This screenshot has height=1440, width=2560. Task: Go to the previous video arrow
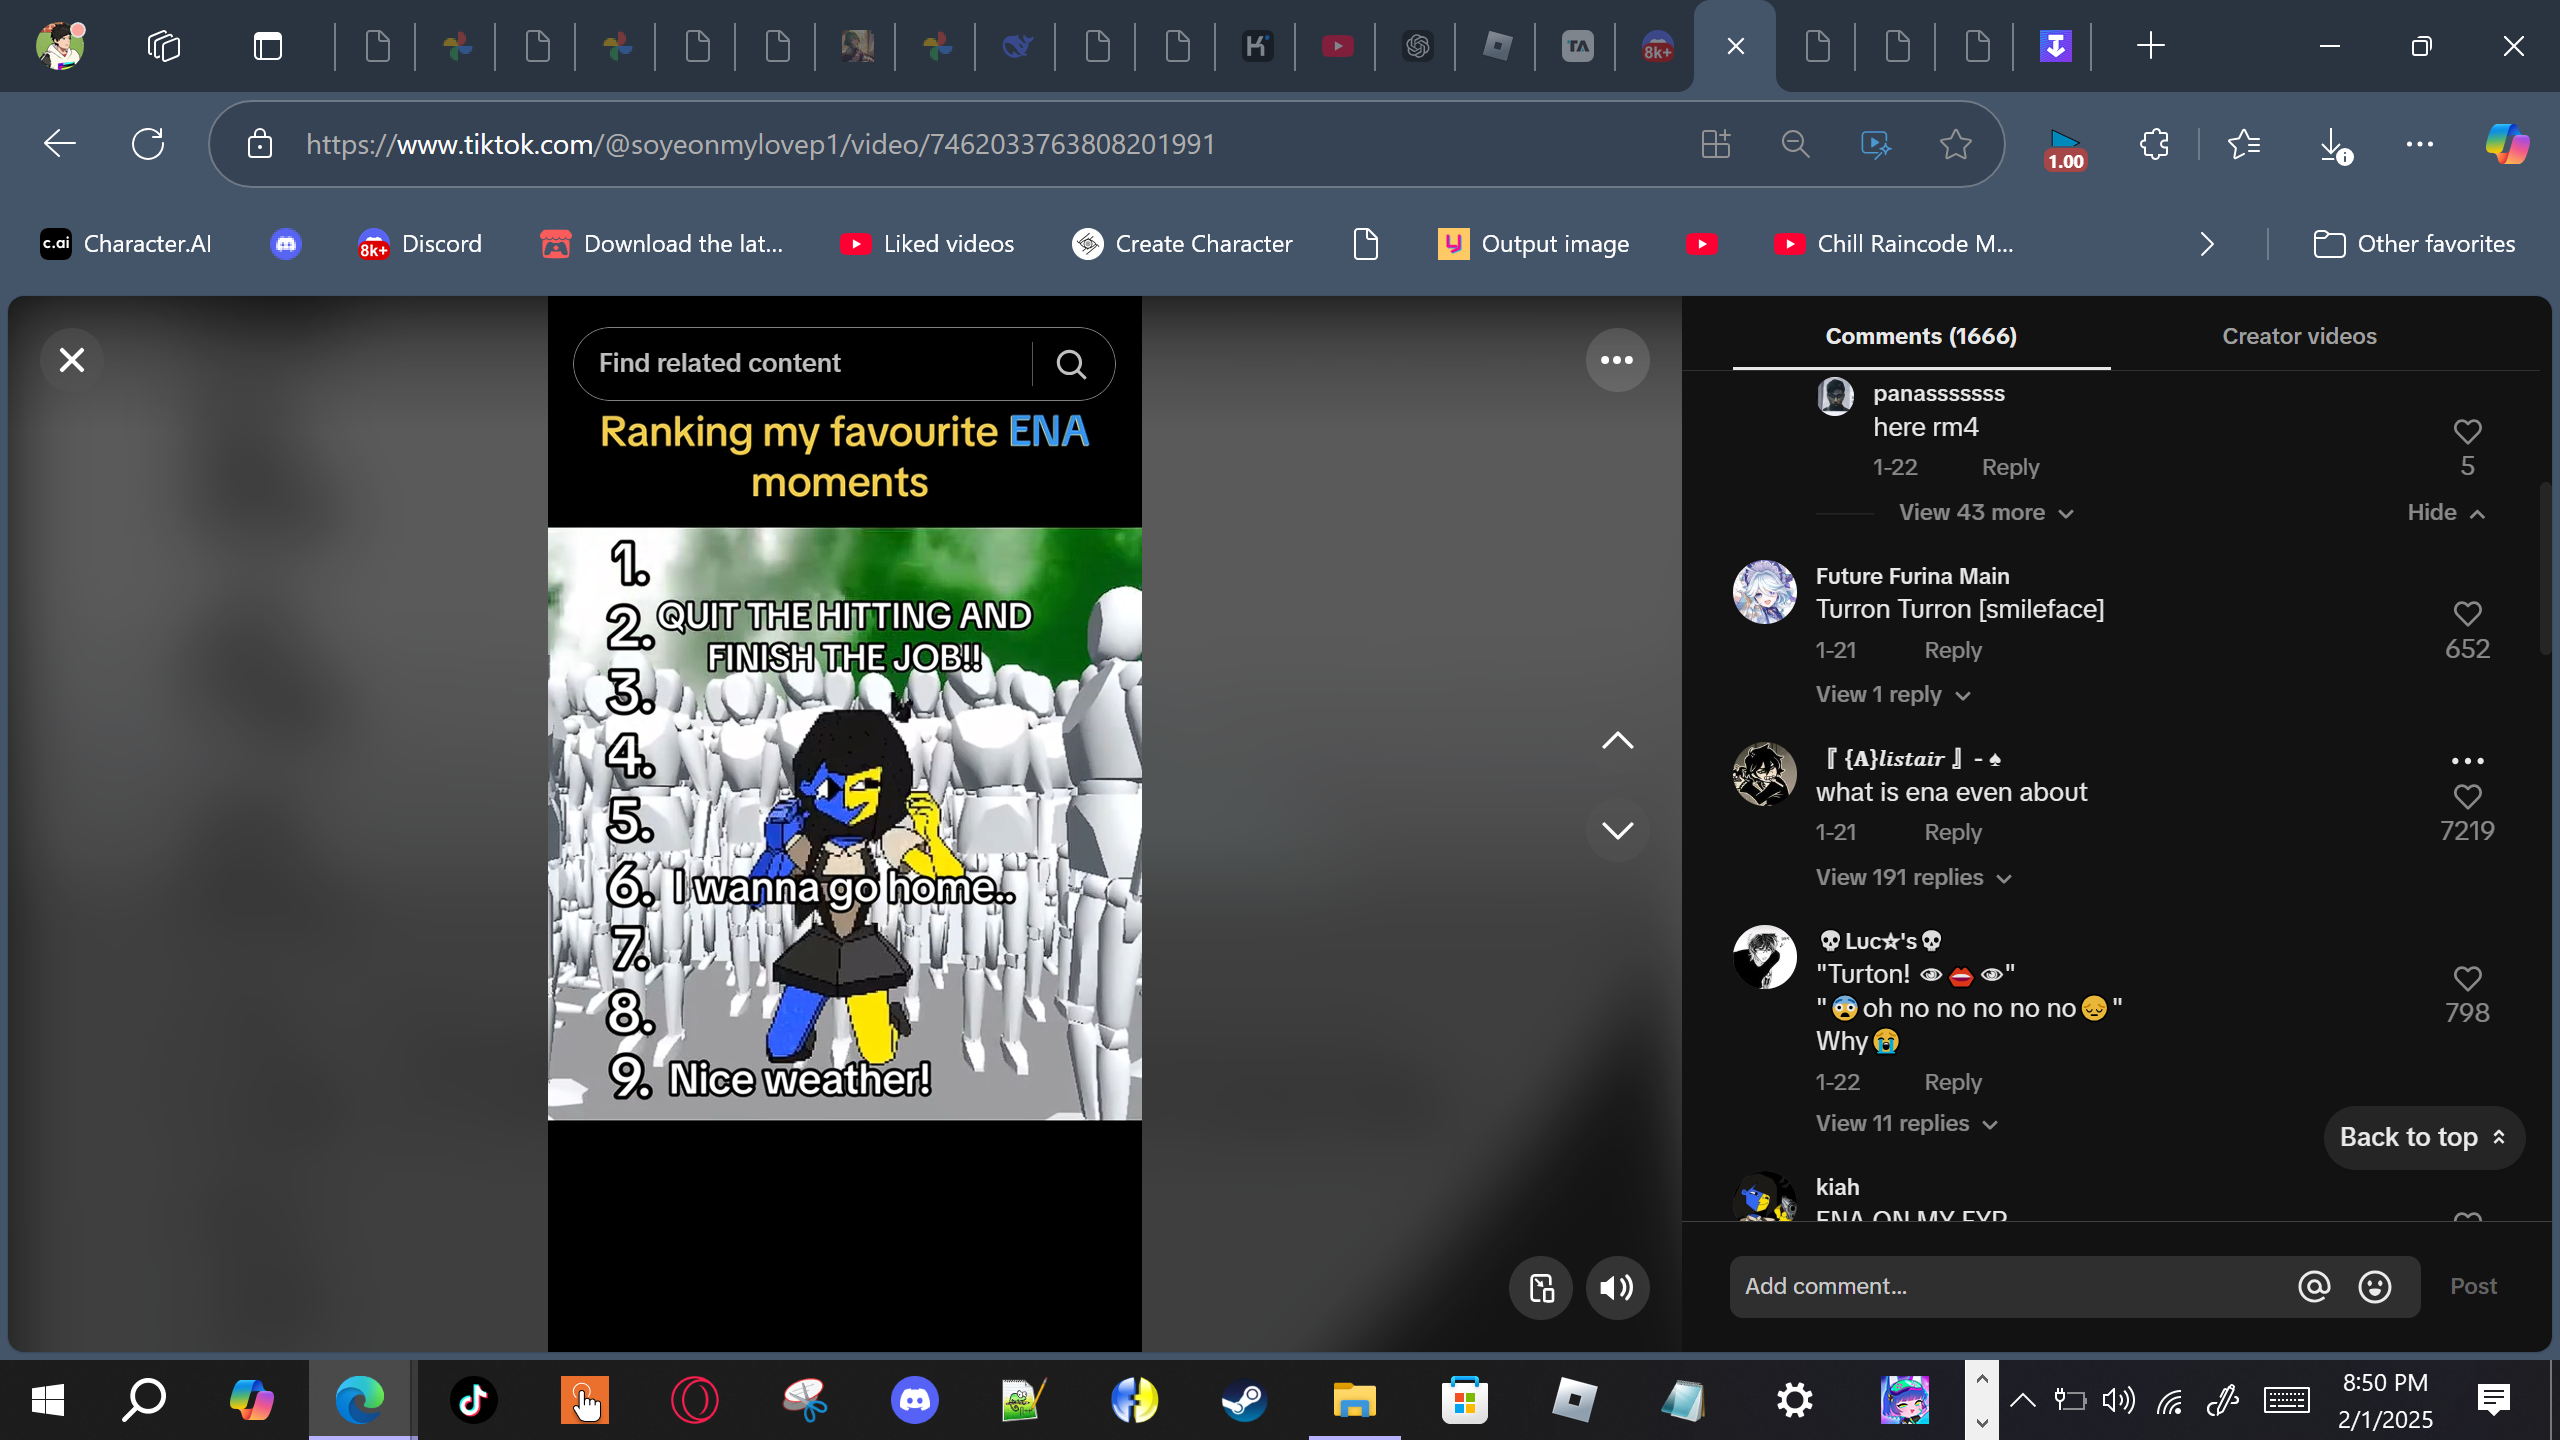1617,741
